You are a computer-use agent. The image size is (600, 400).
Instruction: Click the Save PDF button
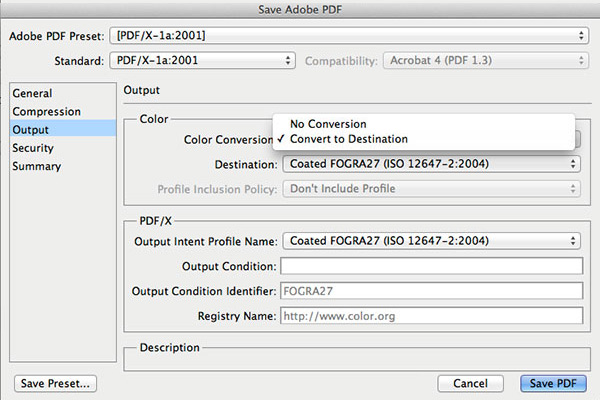[553, 384]
